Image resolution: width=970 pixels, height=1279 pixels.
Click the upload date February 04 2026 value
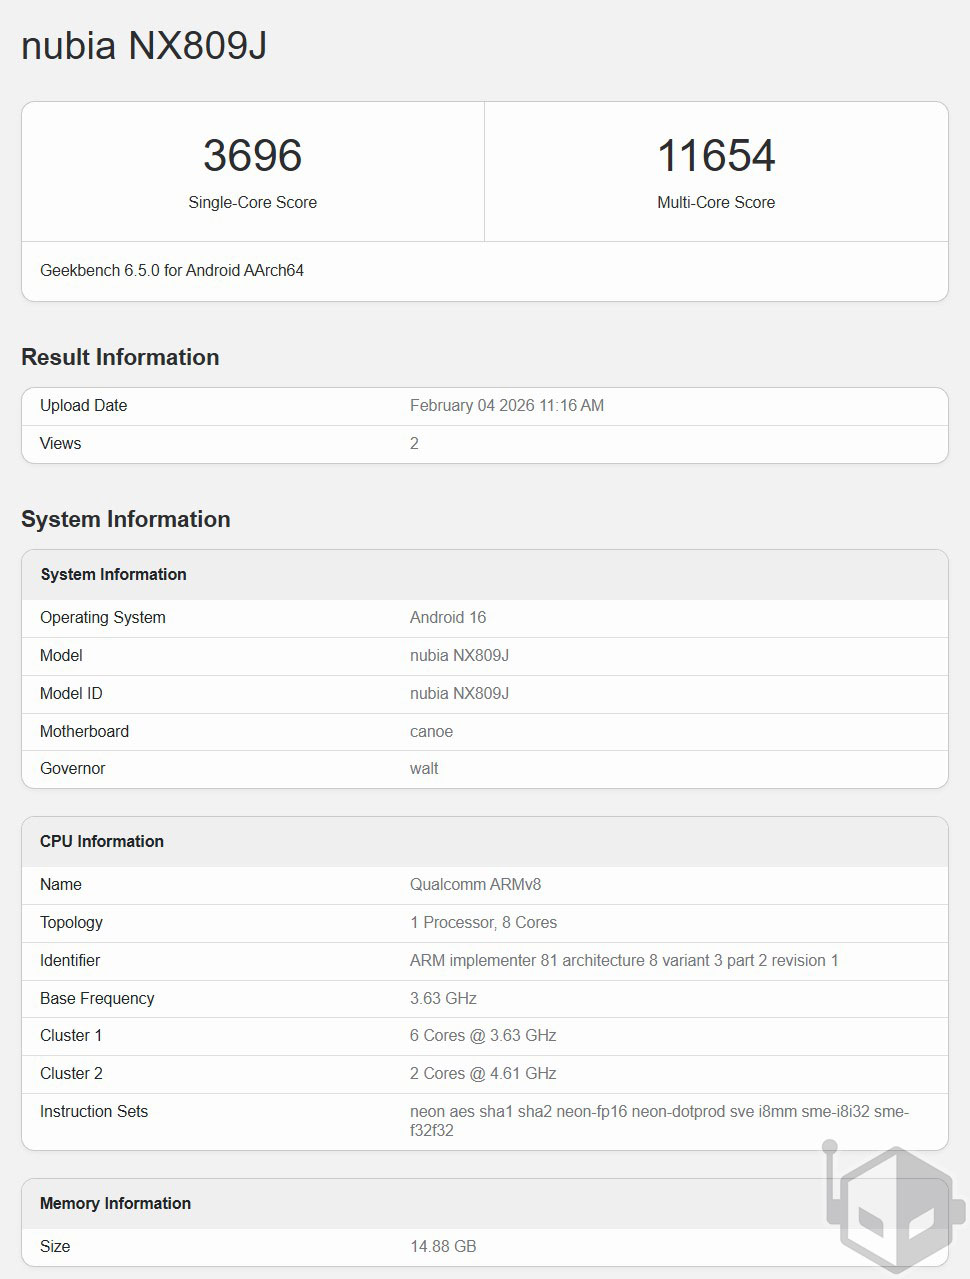[x=506, y=405]
